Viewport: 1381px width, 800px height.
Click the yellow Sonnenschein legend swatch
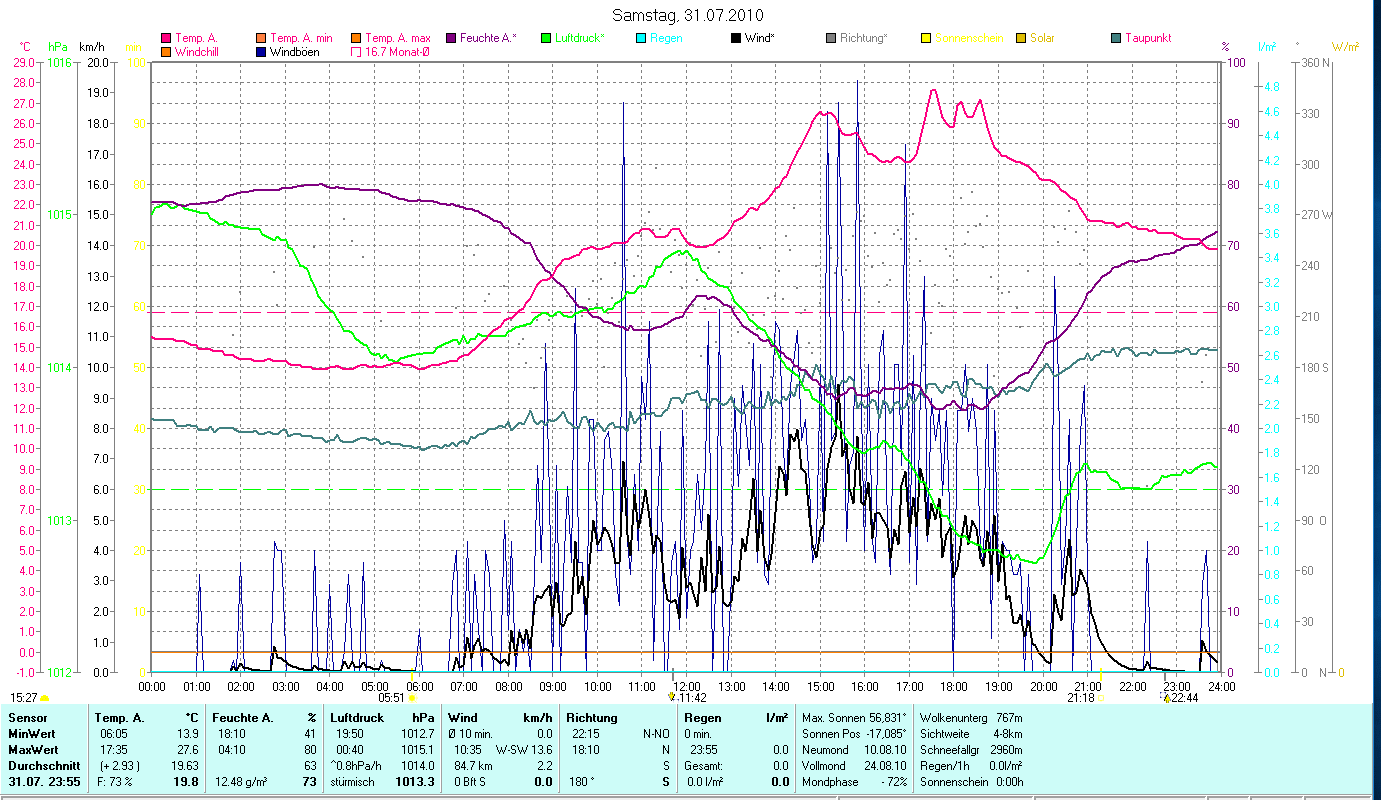(x=926, y=38)
